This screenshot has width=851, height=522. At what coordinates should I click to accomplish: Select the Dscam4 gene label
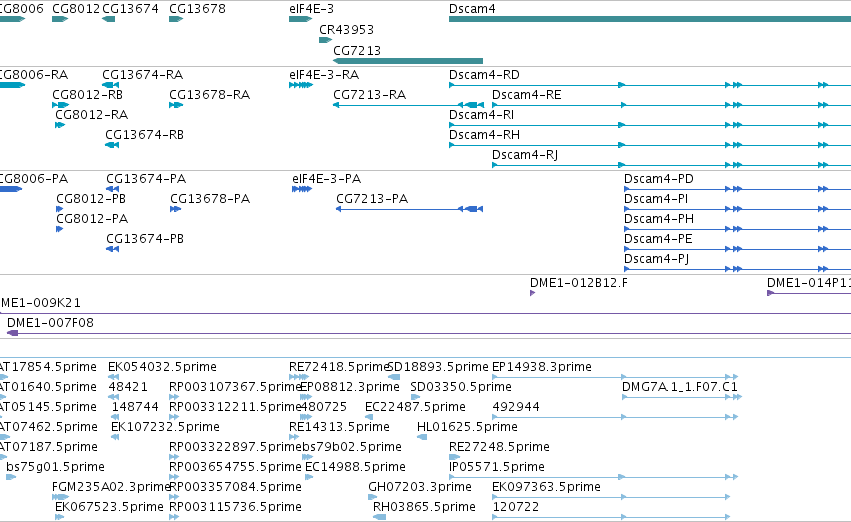point(472,9)
